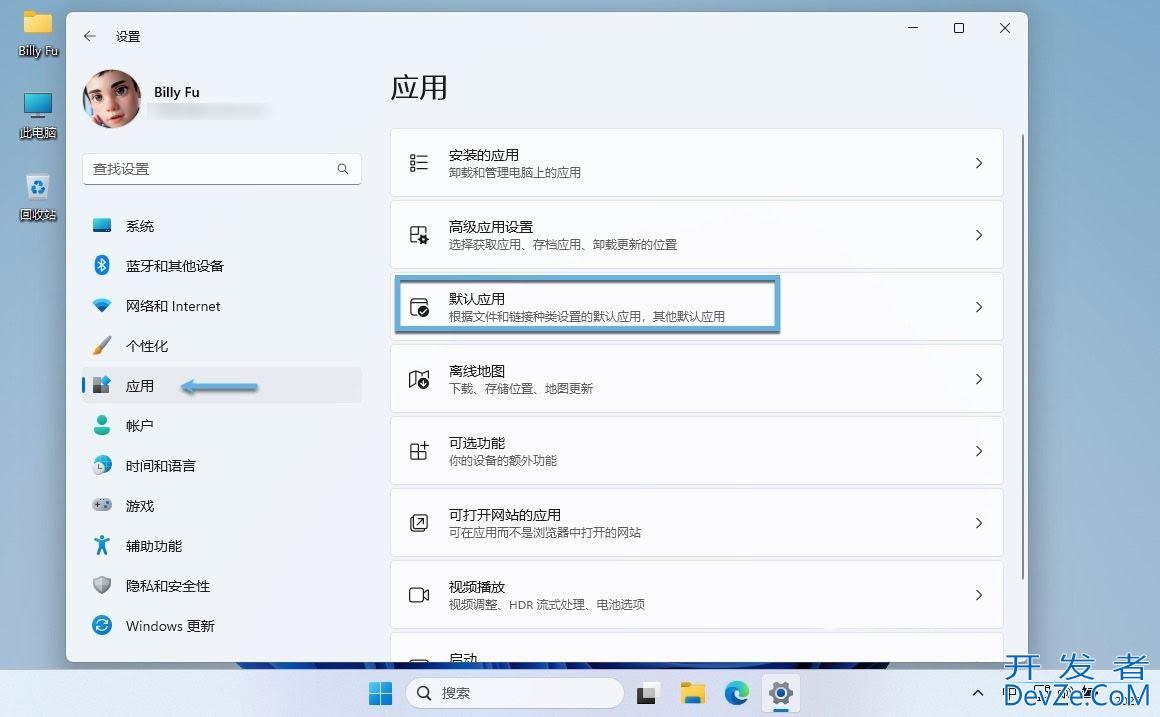Click chevron on 离线地图 row
This screenshot has width=1160, height=717.
979,379
